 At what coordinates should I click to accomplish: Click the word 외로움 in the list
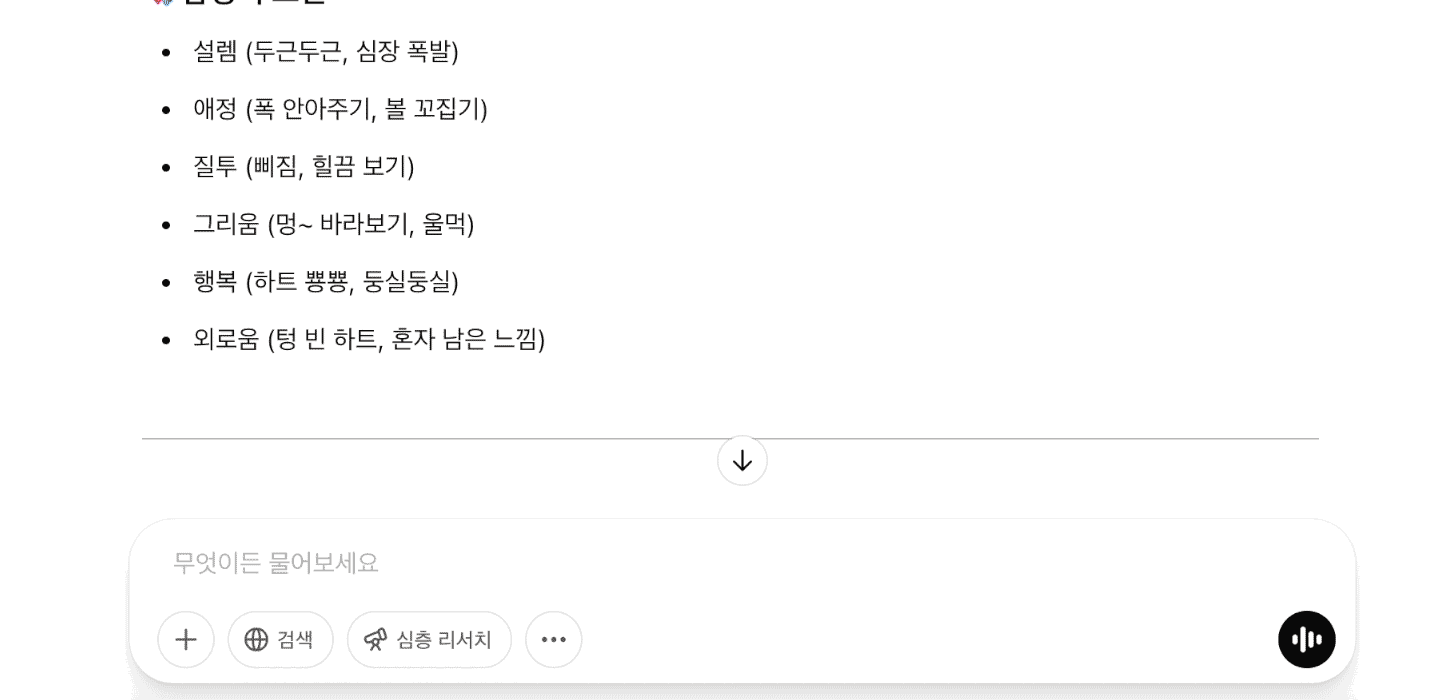coord(226,340)
